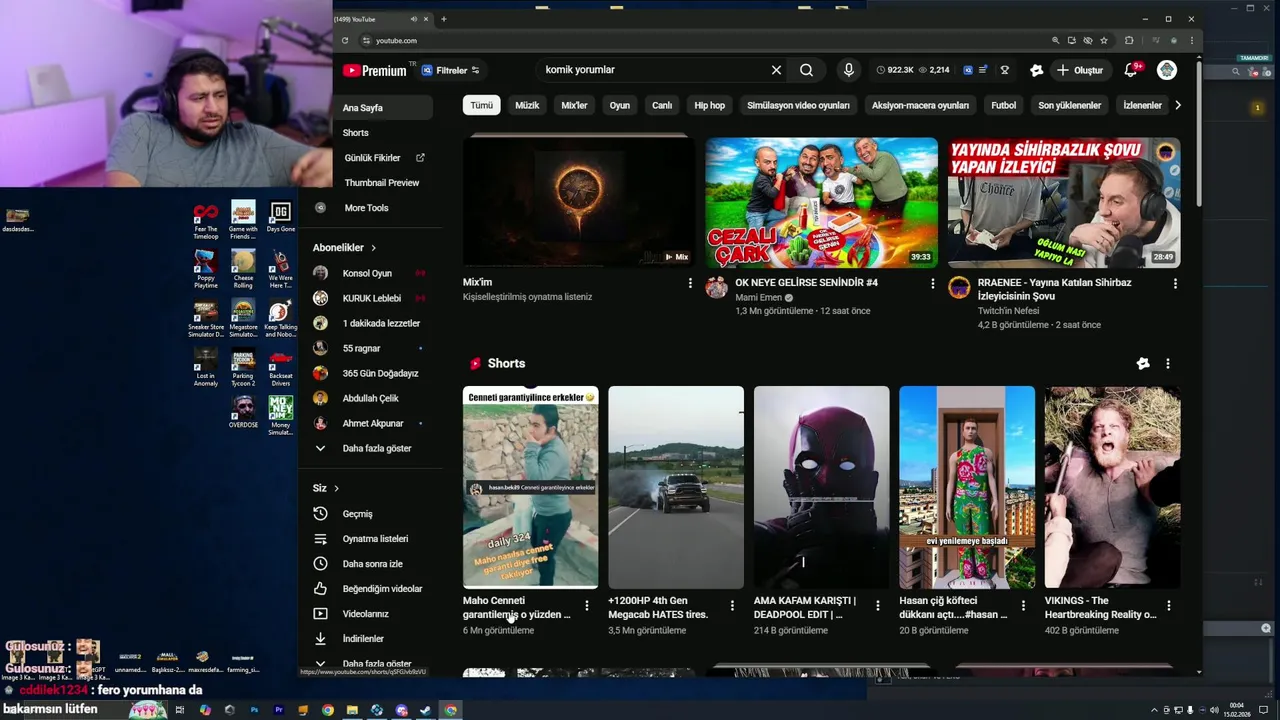This screenshot has width=1280, height=720.
Task: Open Konsol Oyun channel
Action: click(367, 273)
